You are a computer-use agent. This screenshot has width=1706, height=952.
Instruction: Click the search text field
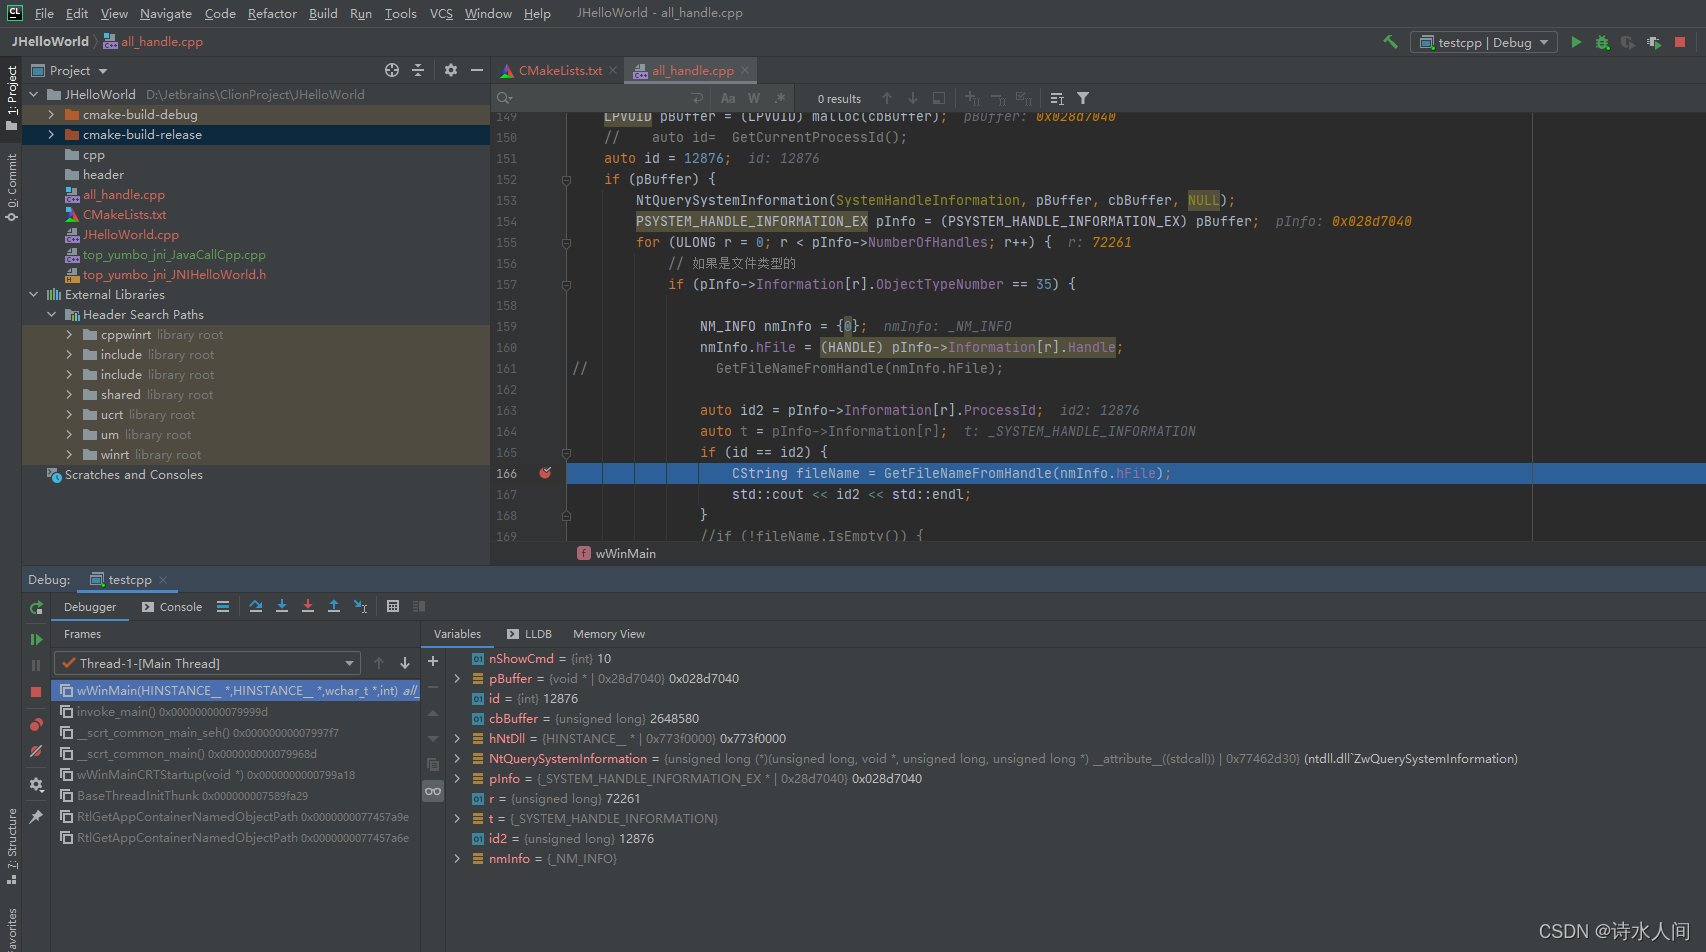pos(600,98)
